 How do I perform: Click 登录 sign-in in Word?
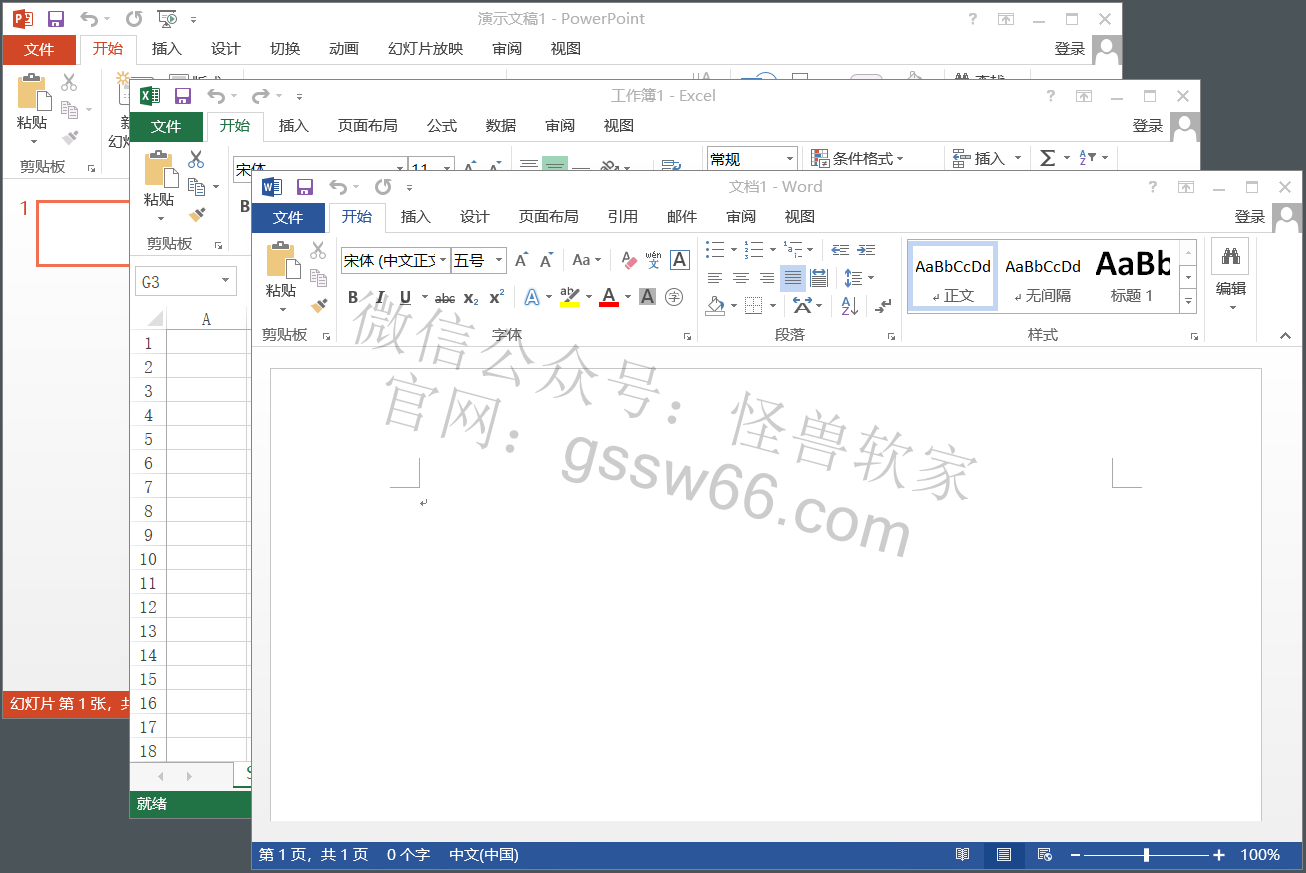click(x=1250, y=217)
